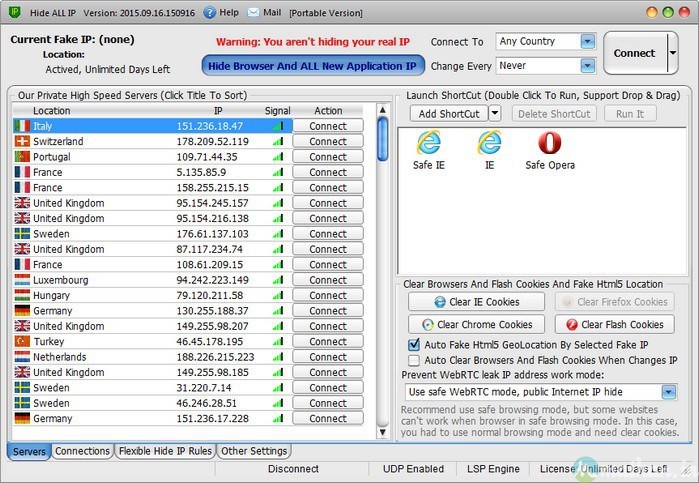Click the Clear IE Cookies button
This screenshot has width=699, height=483.
pyautogui.click(x=476, y=302)
